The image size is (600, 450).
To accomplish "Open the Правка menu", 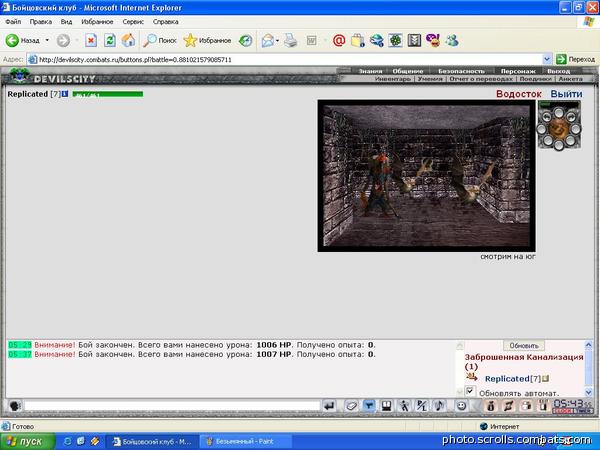I will pos(41,22).
